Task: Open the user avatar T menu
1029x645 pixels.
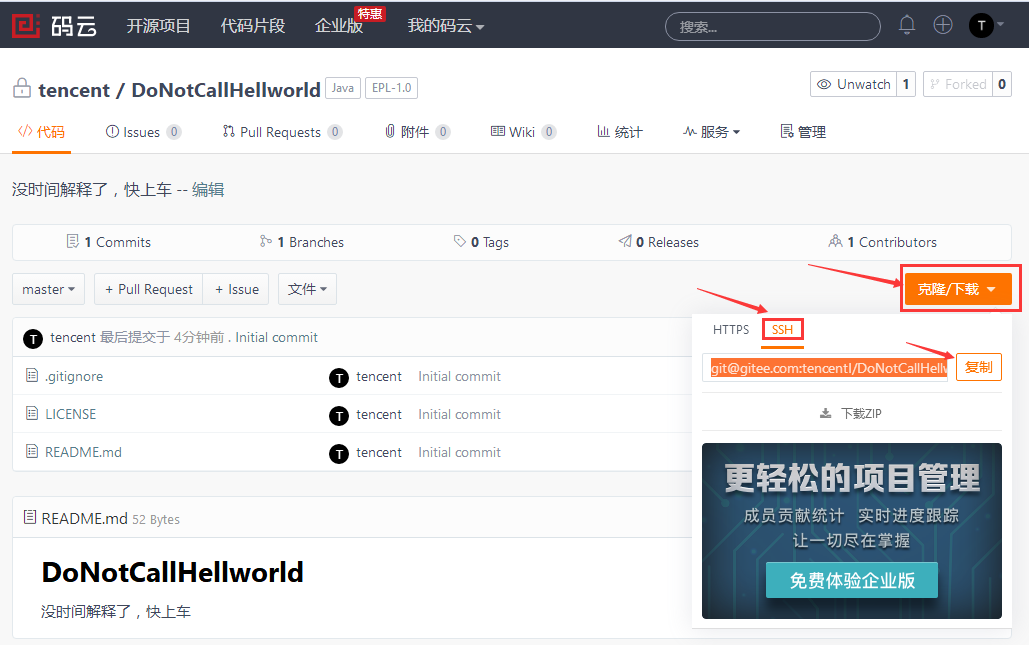Action: point(981,26)
